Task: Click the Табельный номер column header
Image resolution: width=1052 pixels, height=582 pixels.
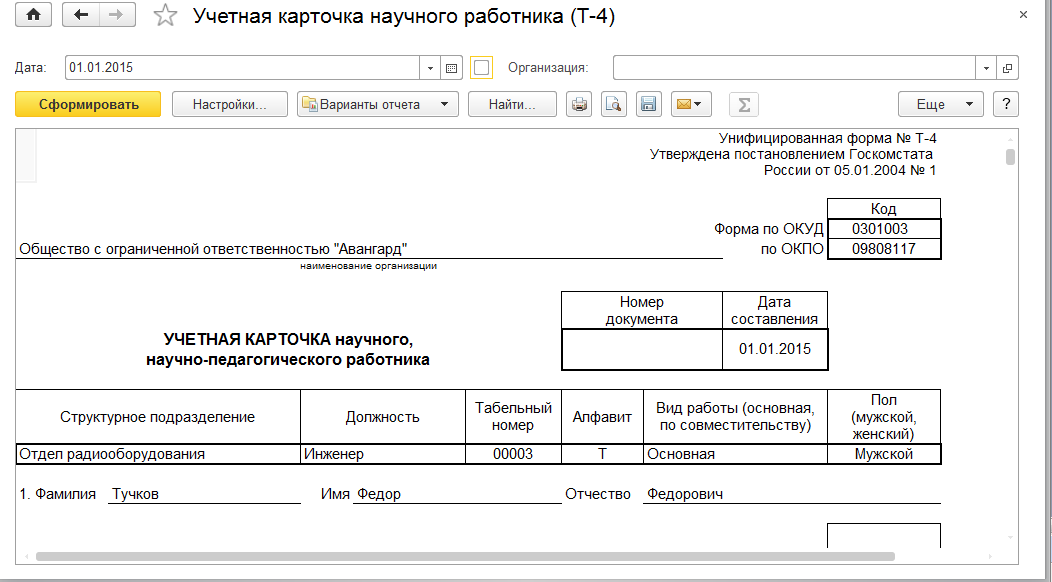Action: pyautogui.click(x=513, y=417)
